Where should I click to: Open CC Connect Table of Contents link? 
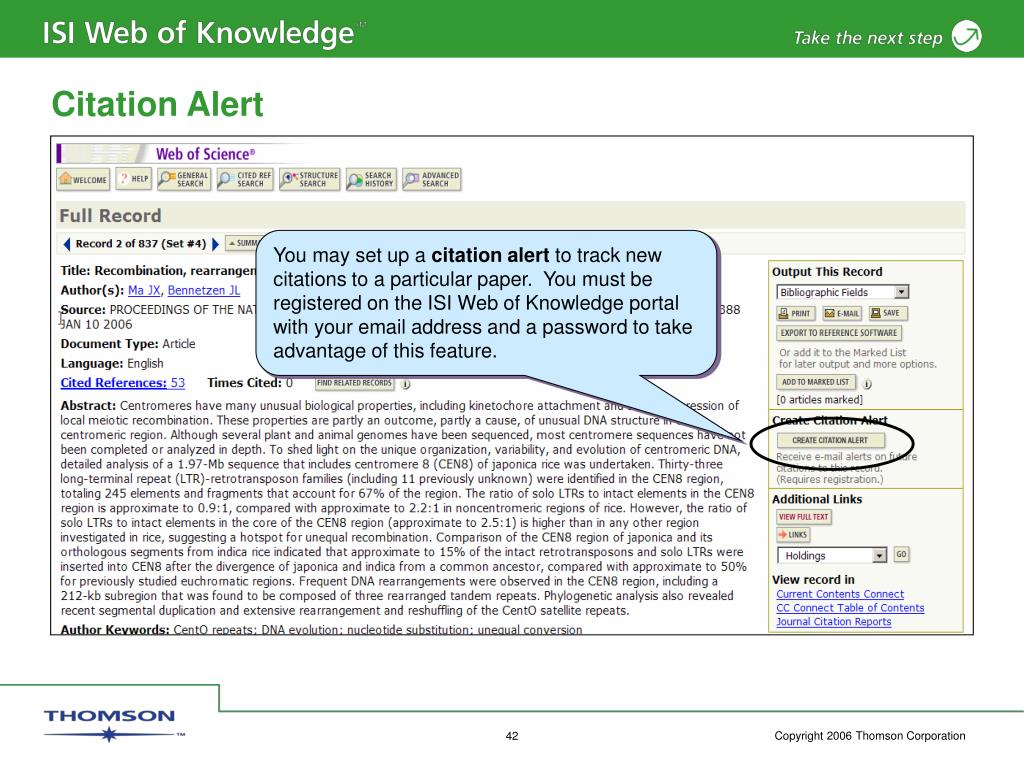(850, 608)
